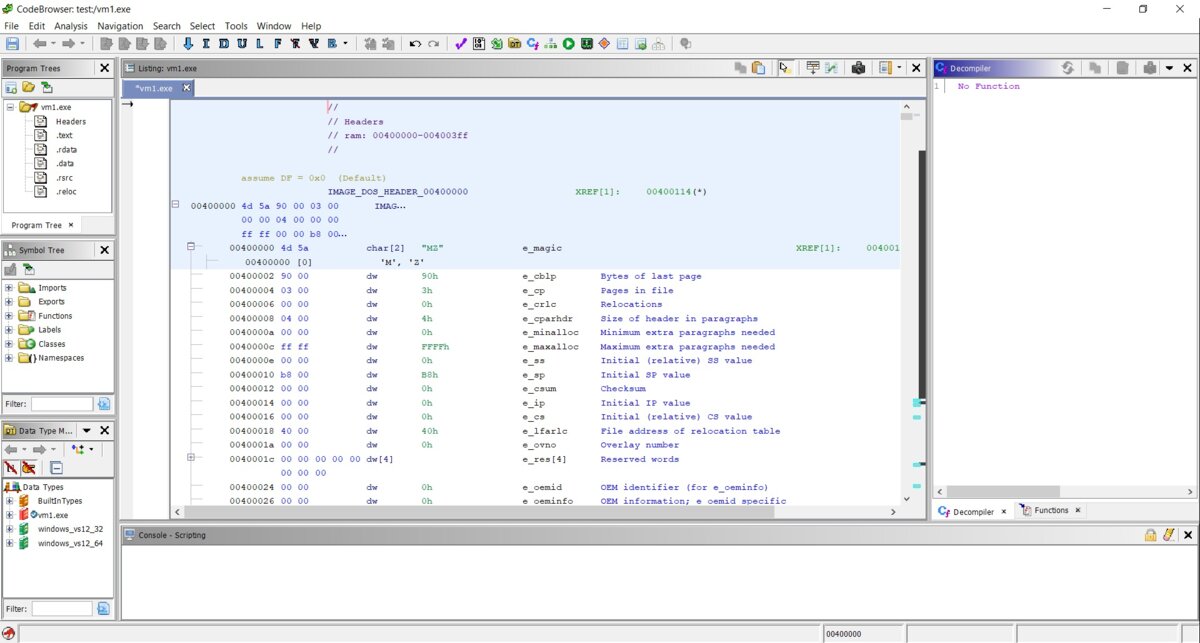
Task: Navigate to next Function with F icon
Action: click(278, 44)
